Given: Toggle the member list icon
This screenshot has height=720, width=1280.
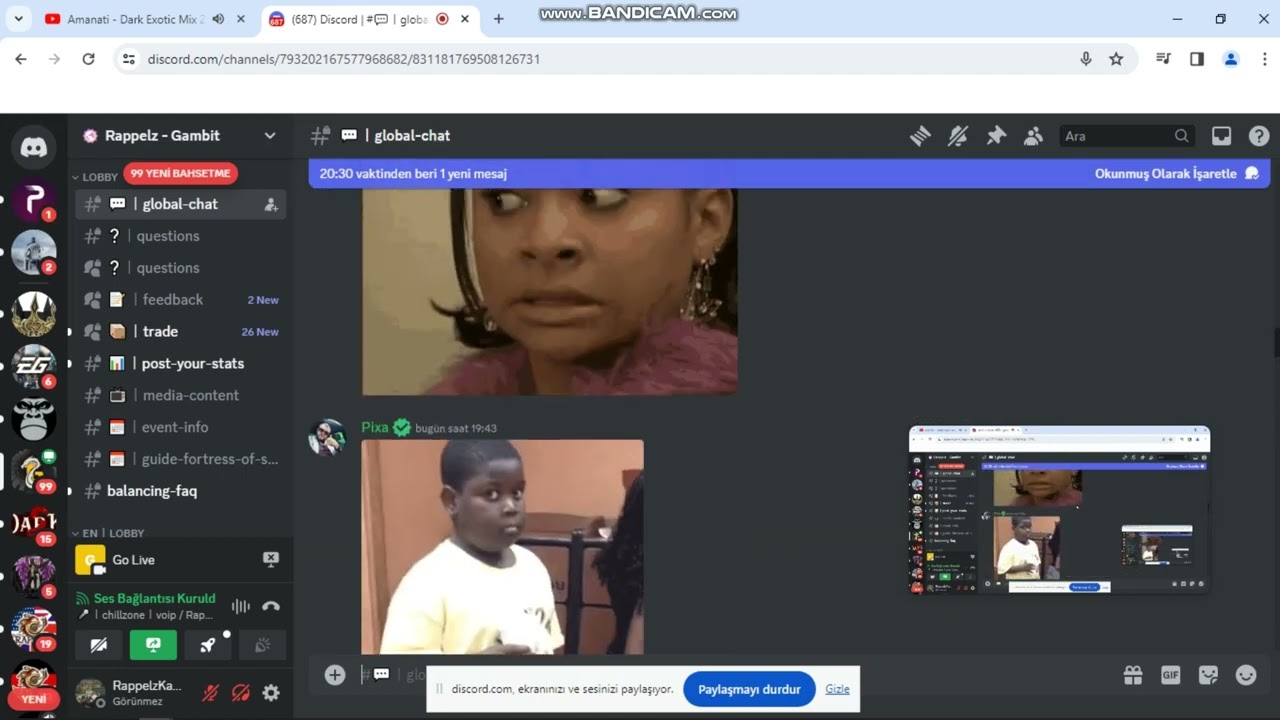Looking at the screenshot, I should [x=1034, y=136].
